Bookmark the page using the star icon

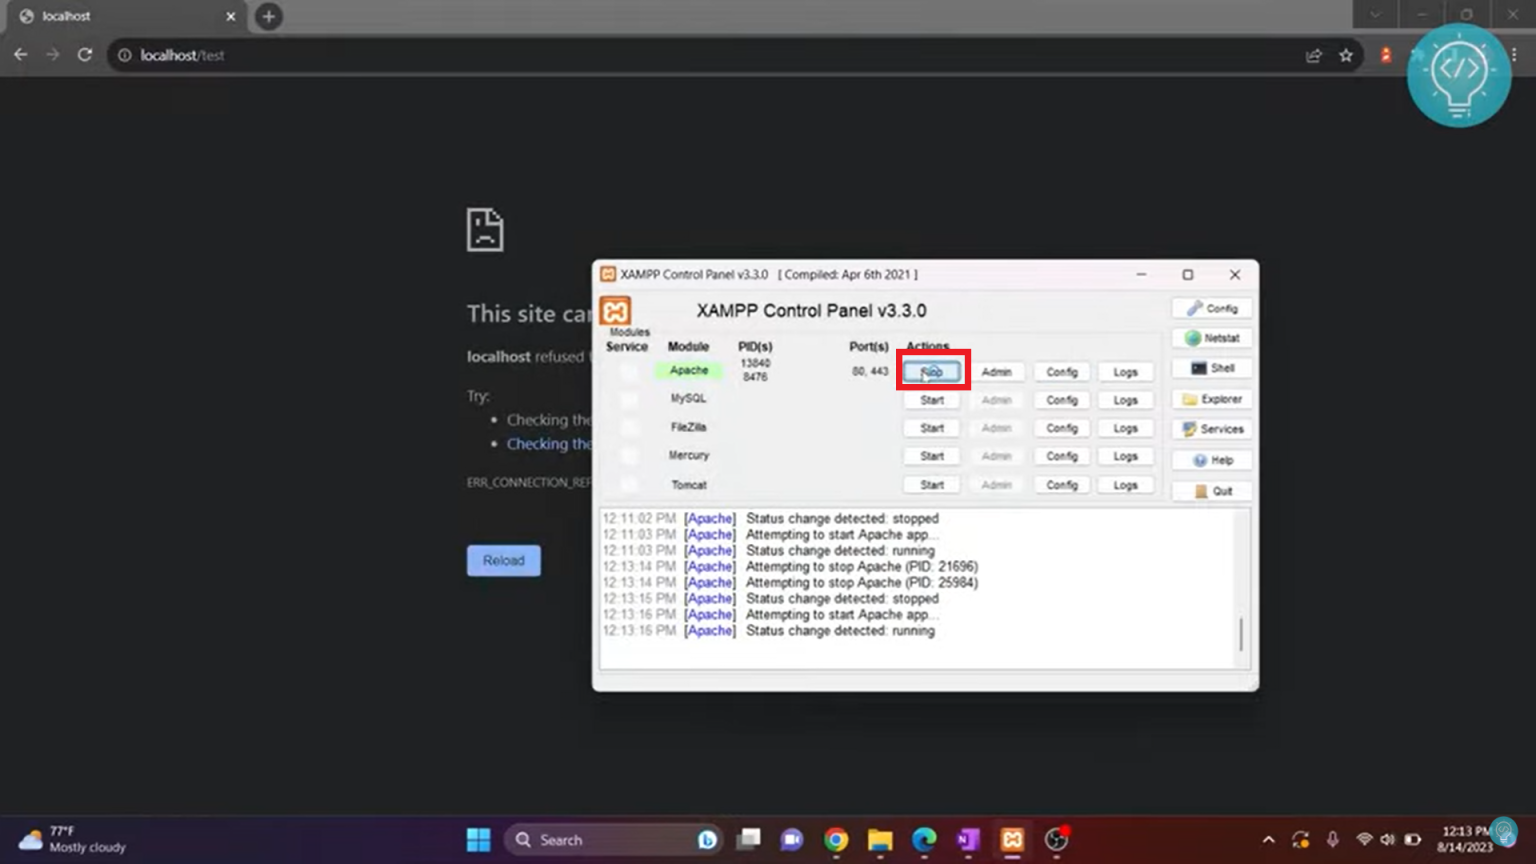tap(1346, 55)
